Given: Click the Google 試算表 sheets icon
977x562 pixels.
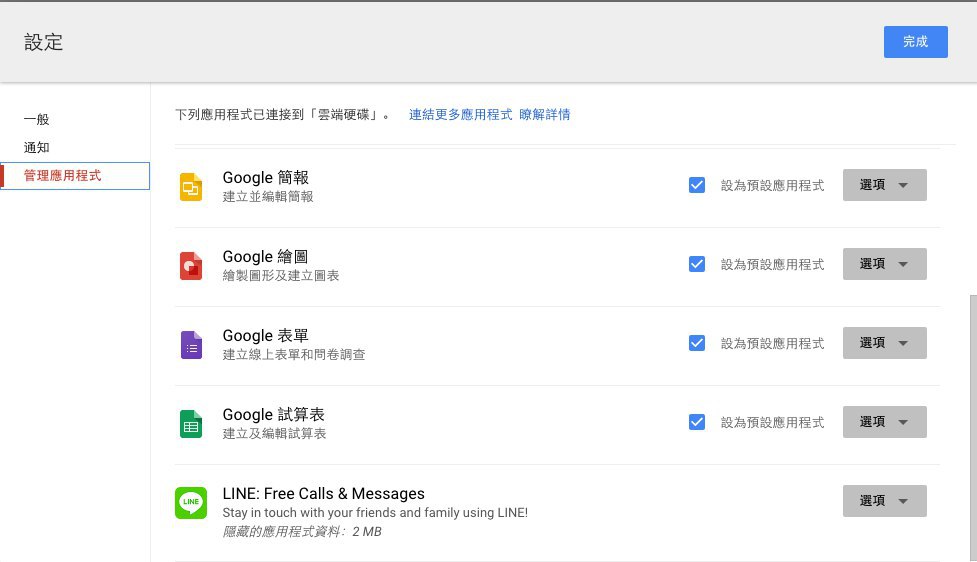Looking at the screenshot, I should [191, 424].
